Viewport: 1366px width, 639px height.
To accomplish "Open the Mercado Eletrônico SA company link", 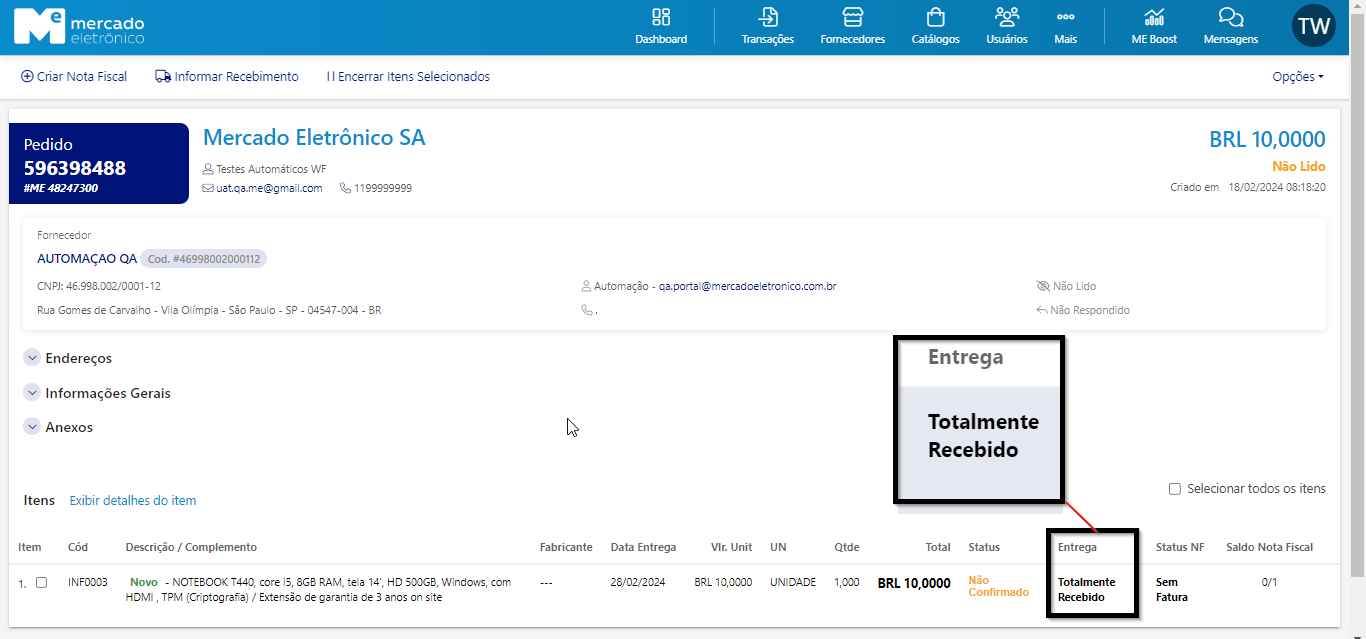I will point(314,137).
